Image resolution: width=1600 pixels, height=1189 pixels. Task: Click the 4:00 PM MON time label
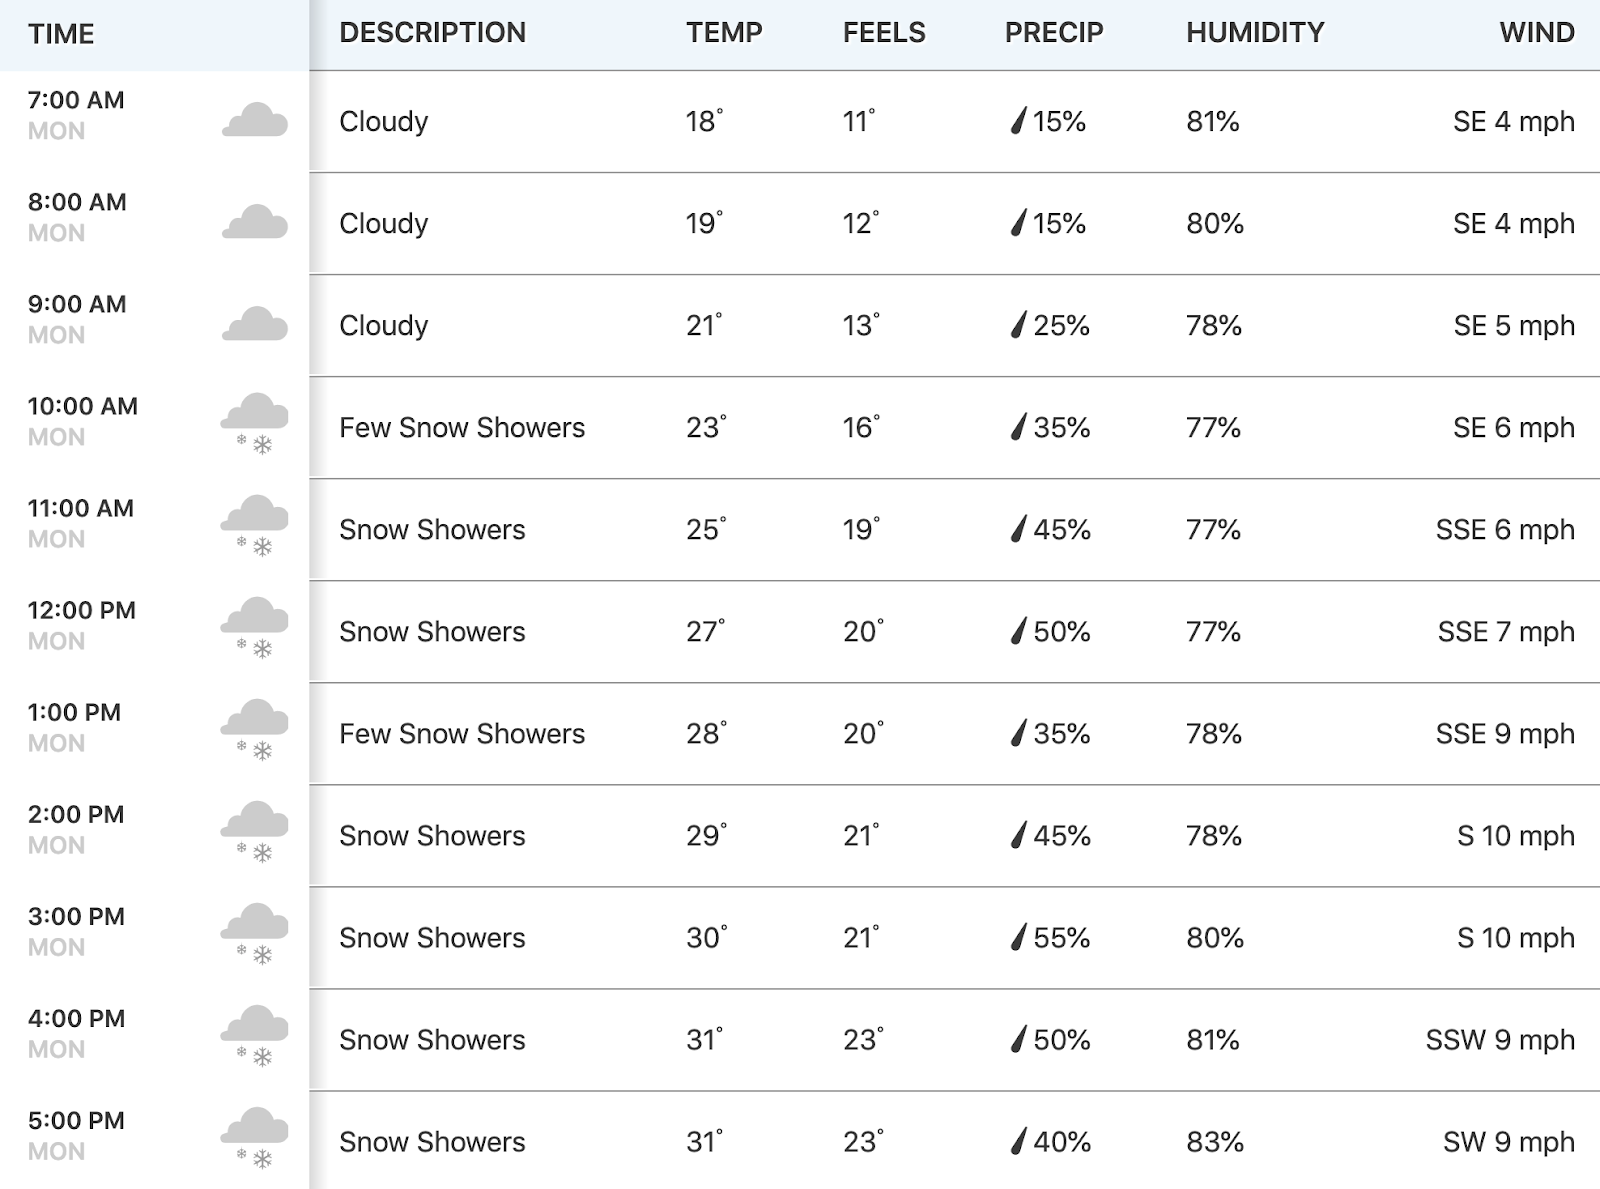76,1033
